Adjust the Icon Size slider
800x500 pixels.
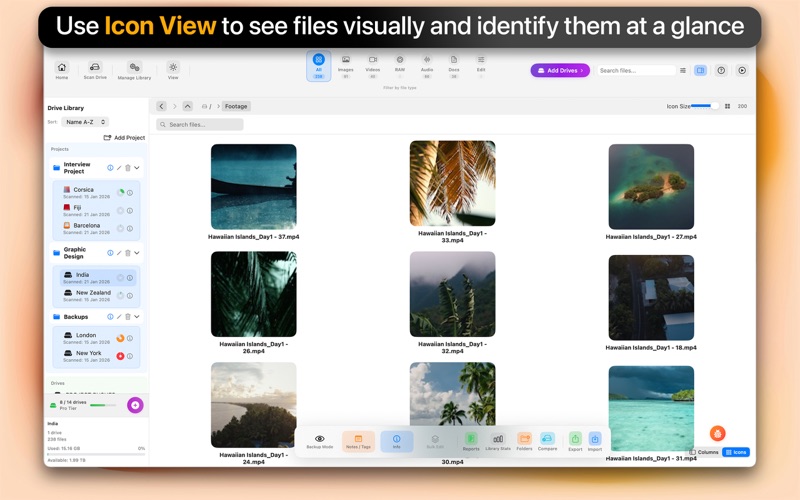tap(704, 106)
